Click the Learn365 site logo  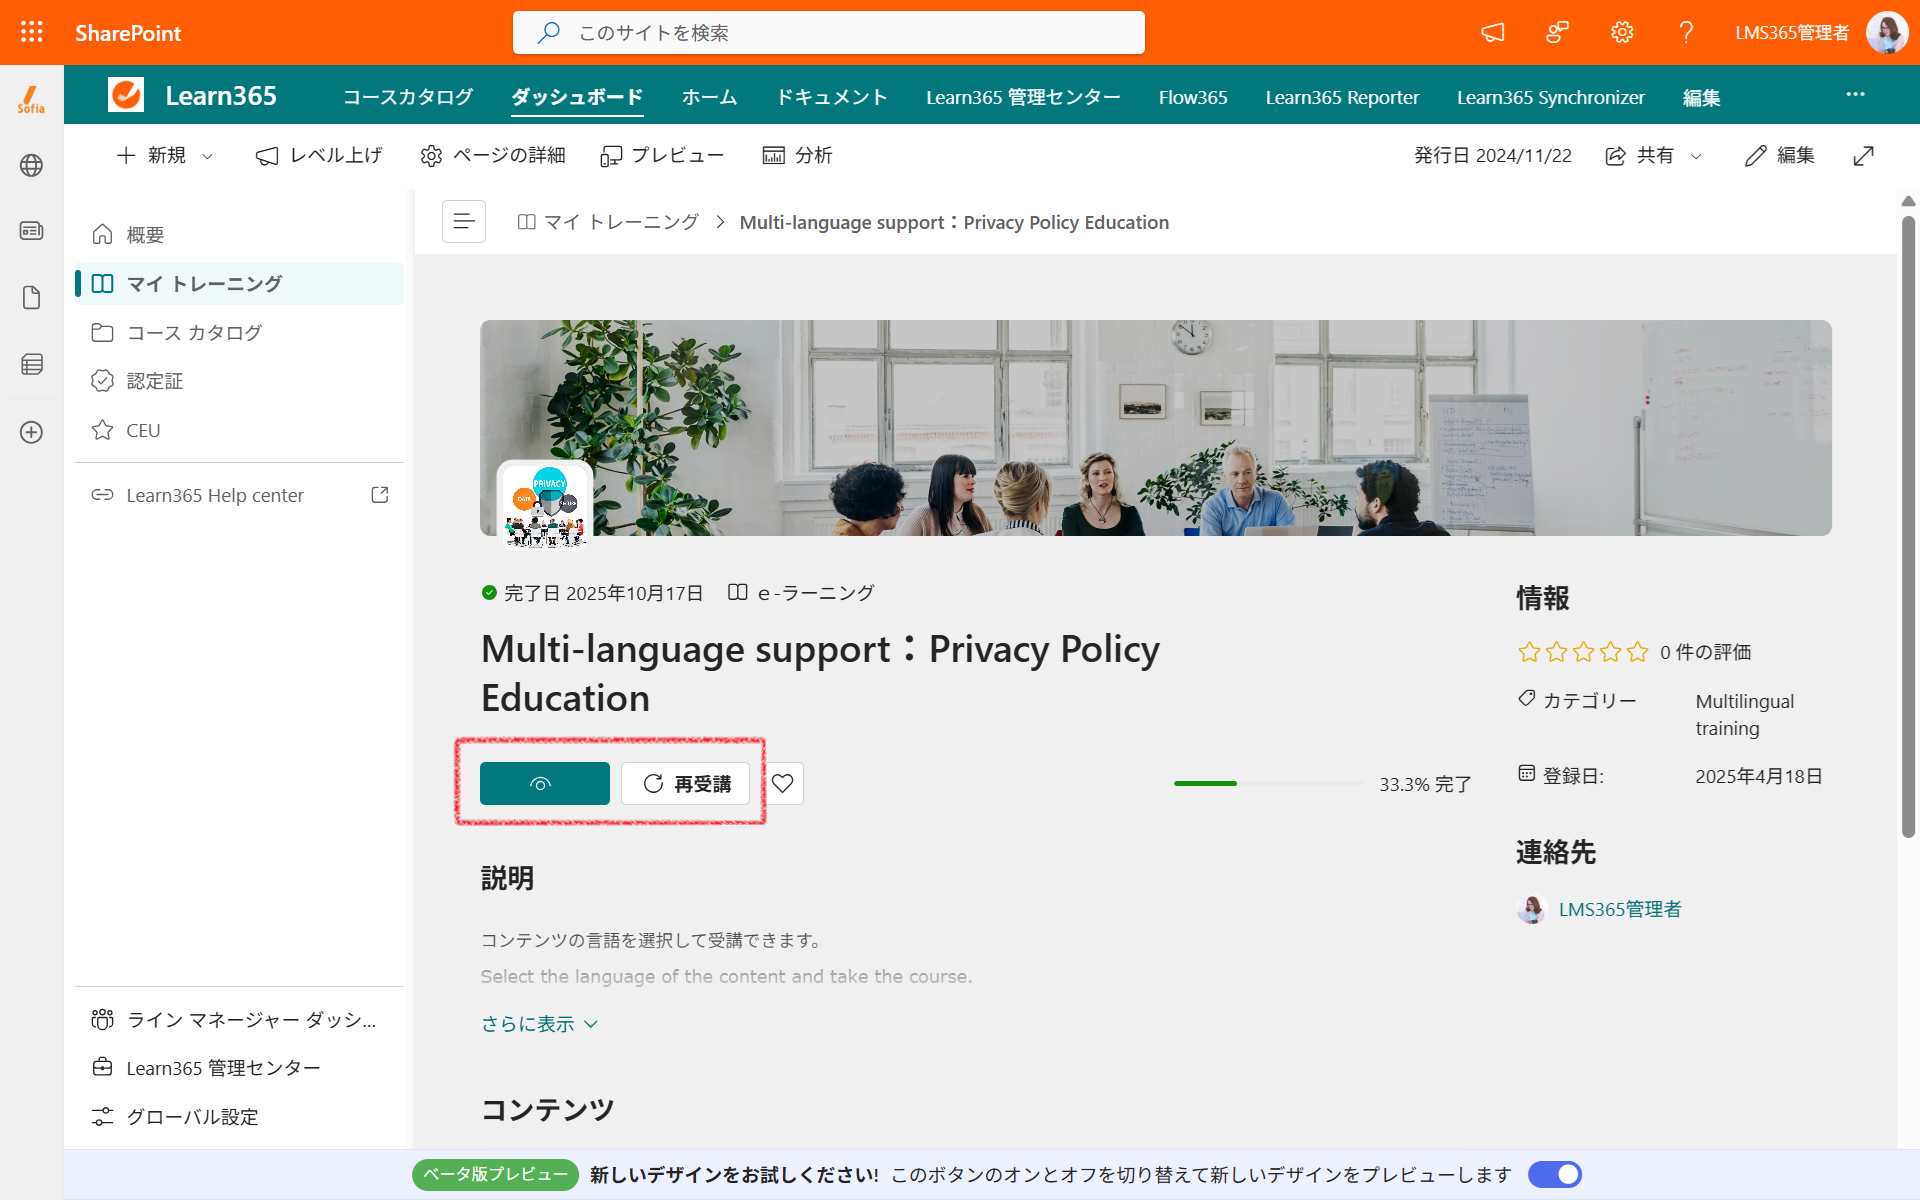(x=126, y=95)
